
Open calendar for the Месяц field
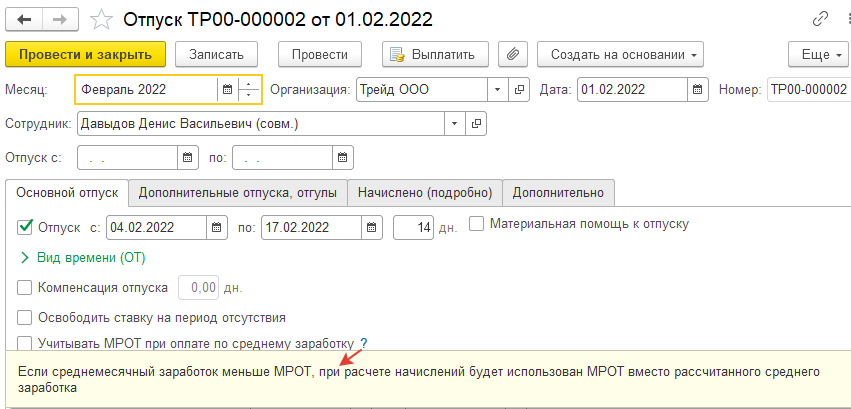(227, 90)
